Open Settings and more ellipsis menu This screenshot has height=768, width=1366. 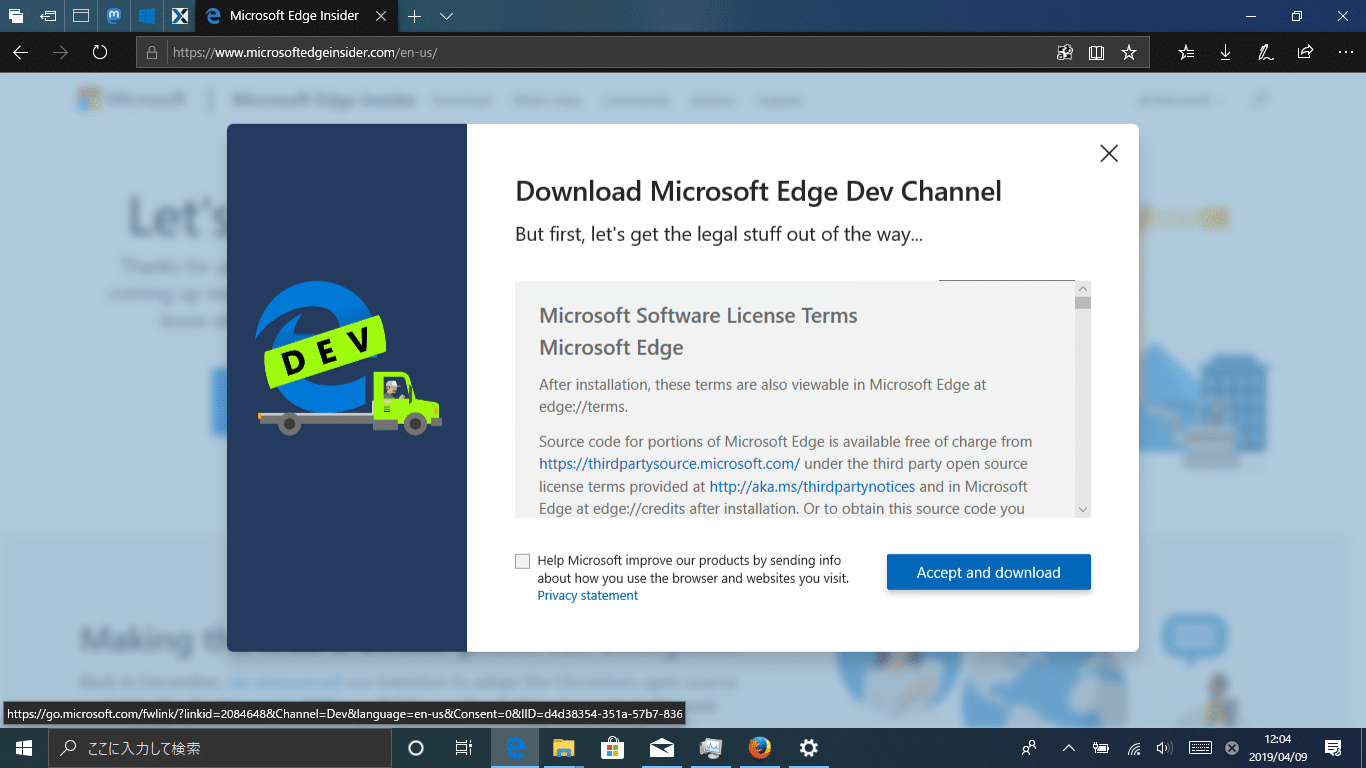[1344, 53]
